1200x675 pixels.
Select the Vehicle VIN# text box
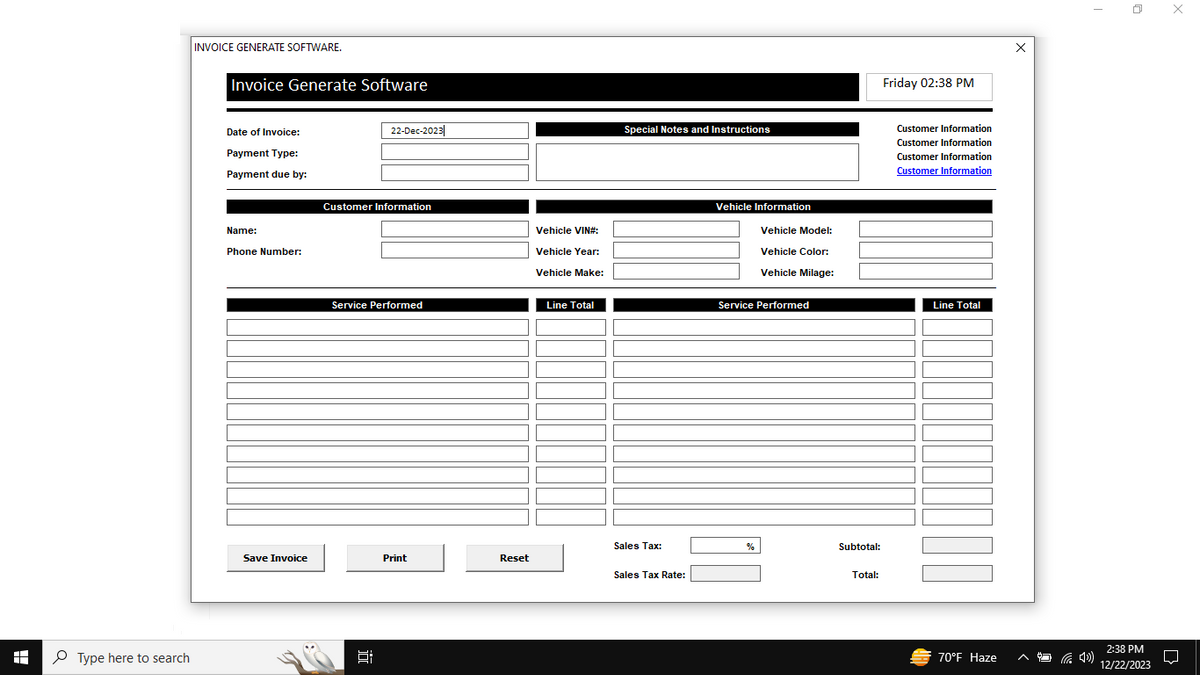click(676, 229)
